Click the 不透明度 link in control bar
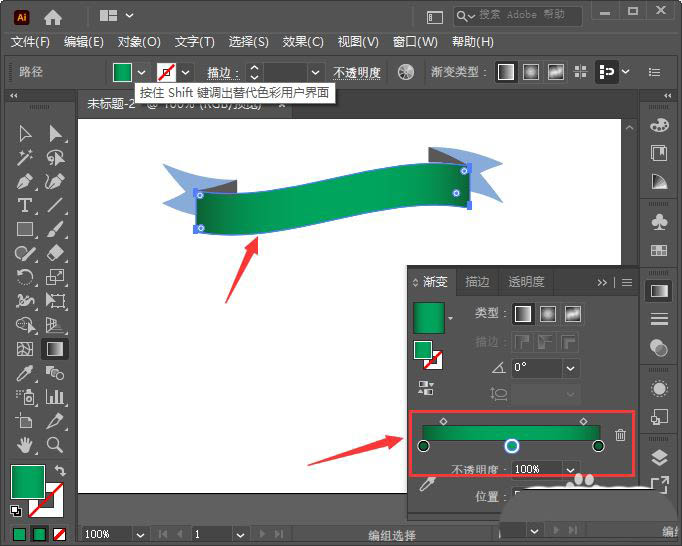682x546 pixels. tap(357, 73)
